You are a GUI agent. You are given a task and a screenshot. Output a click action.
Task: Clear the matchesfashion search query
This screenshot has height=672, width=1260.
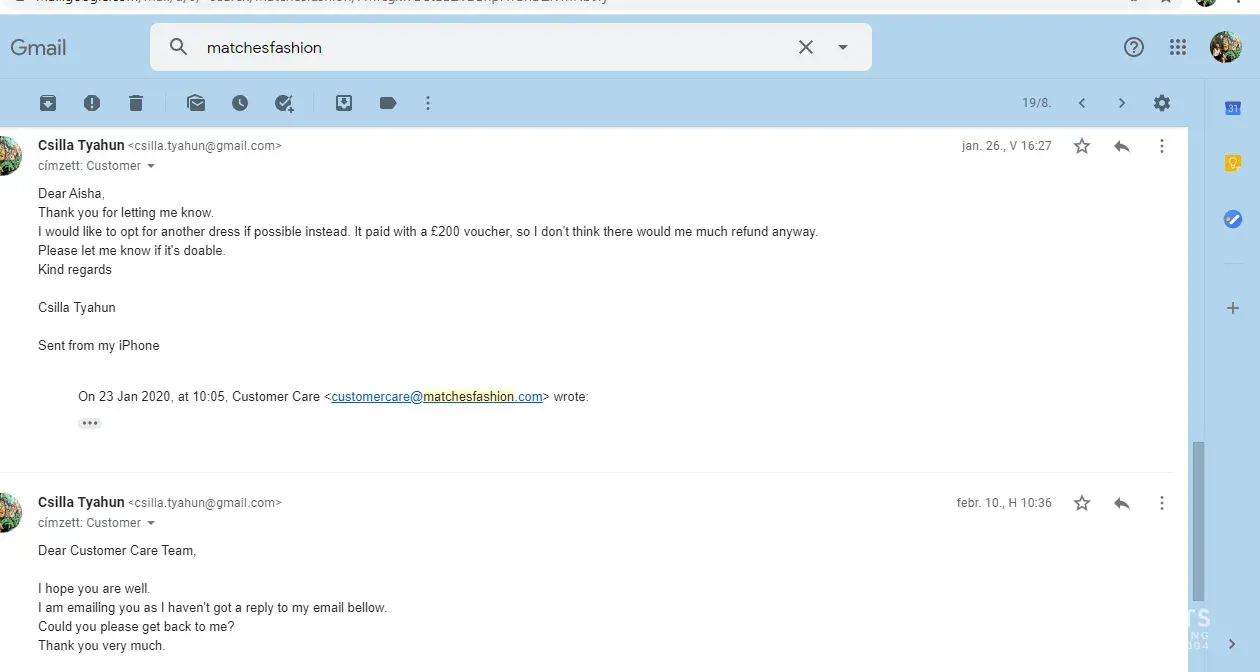[x=806, y=47]
